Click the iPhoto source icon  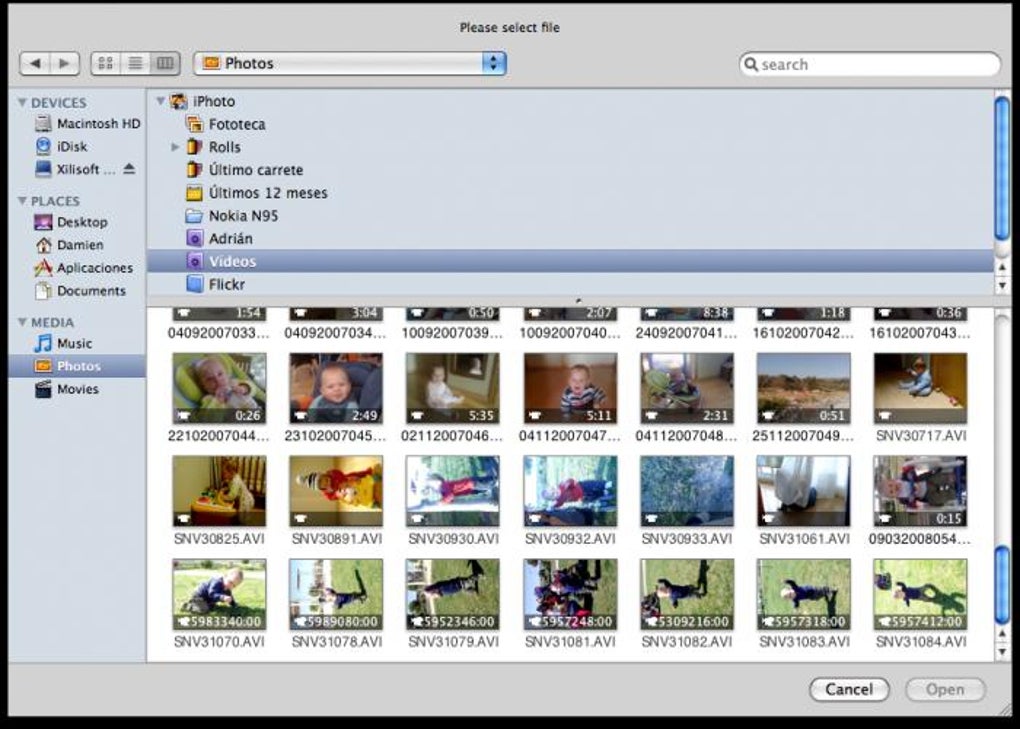[178, 101]
